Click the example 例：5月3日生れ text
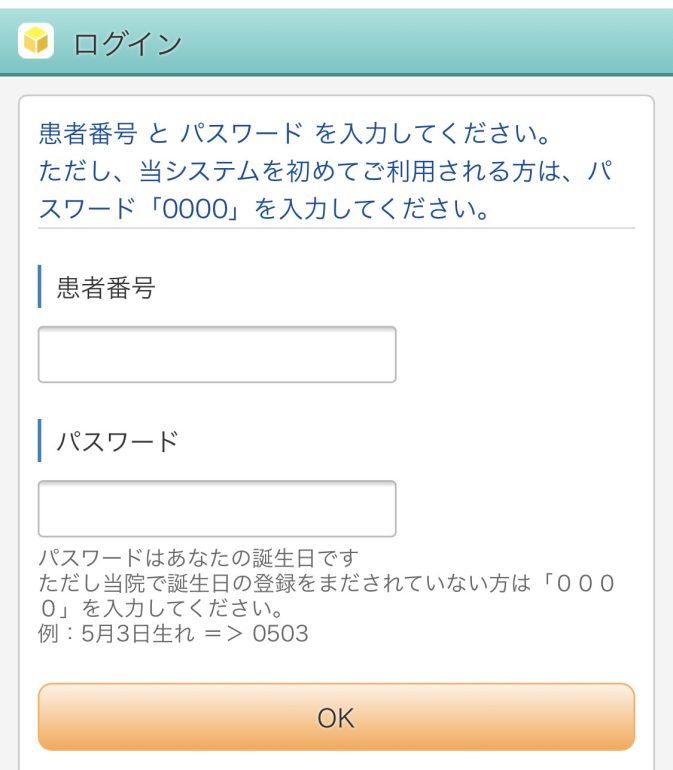 tap(116, 633)
